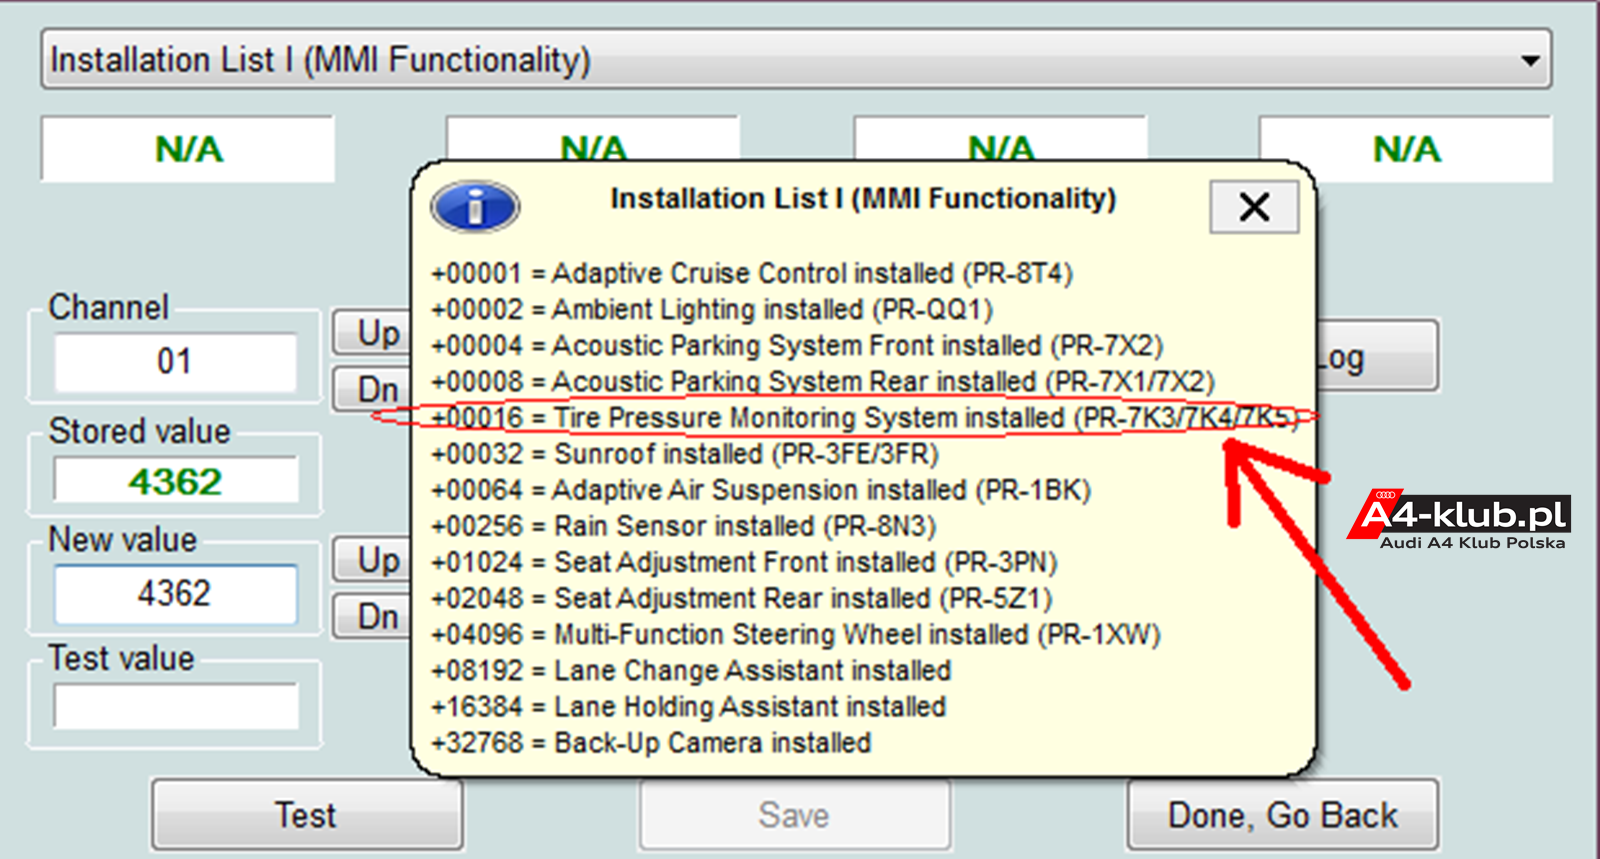Click the A4-klub.pl logo watermark
Image resolution: width=1600 pixels, height=859 pixels.
click(x=1459, y=521)
